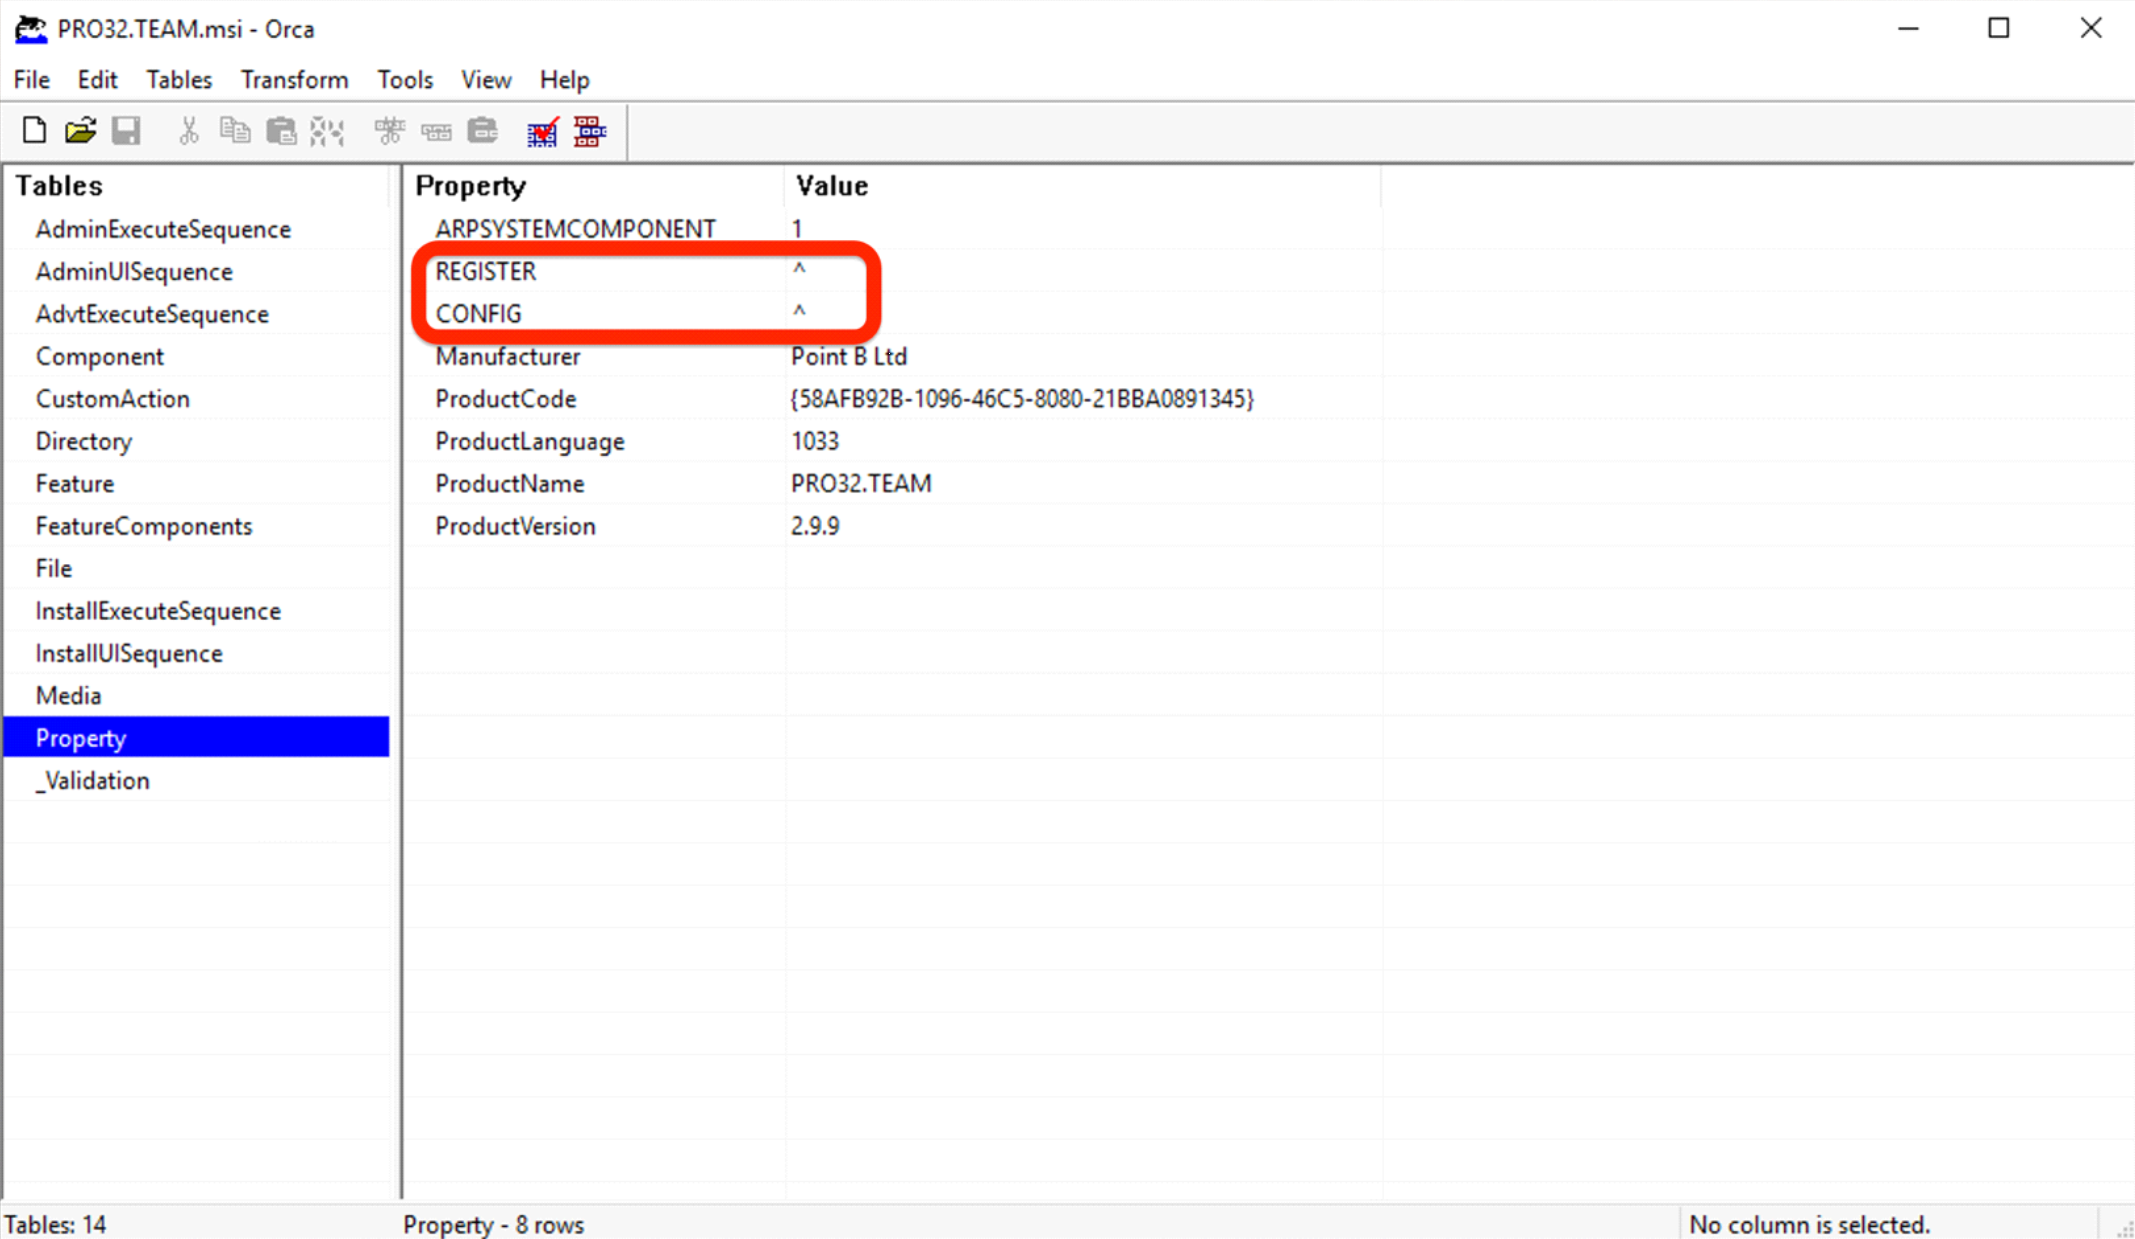Click the Save floppy disk icon
This screenshot has height=1239, width=2135.
coord(126,131)
